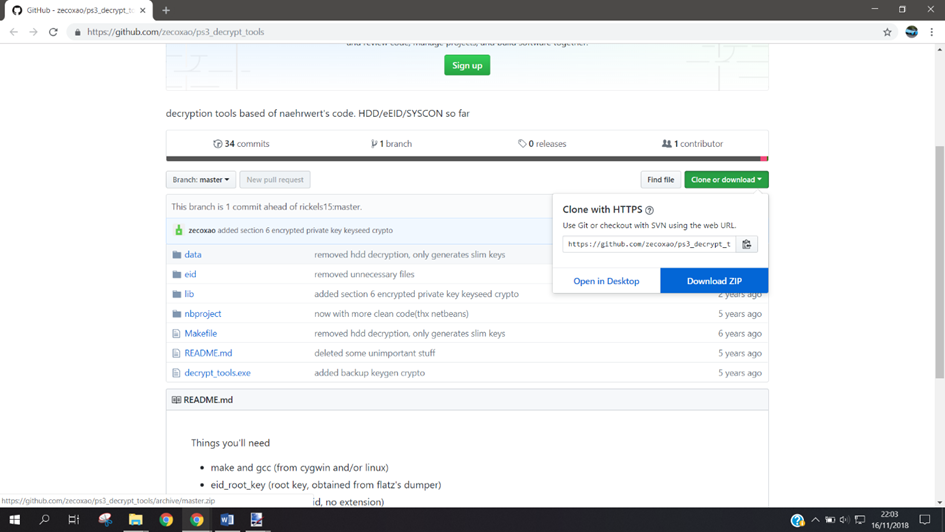
Task: Open the data folder
Action: coord(193,254)
